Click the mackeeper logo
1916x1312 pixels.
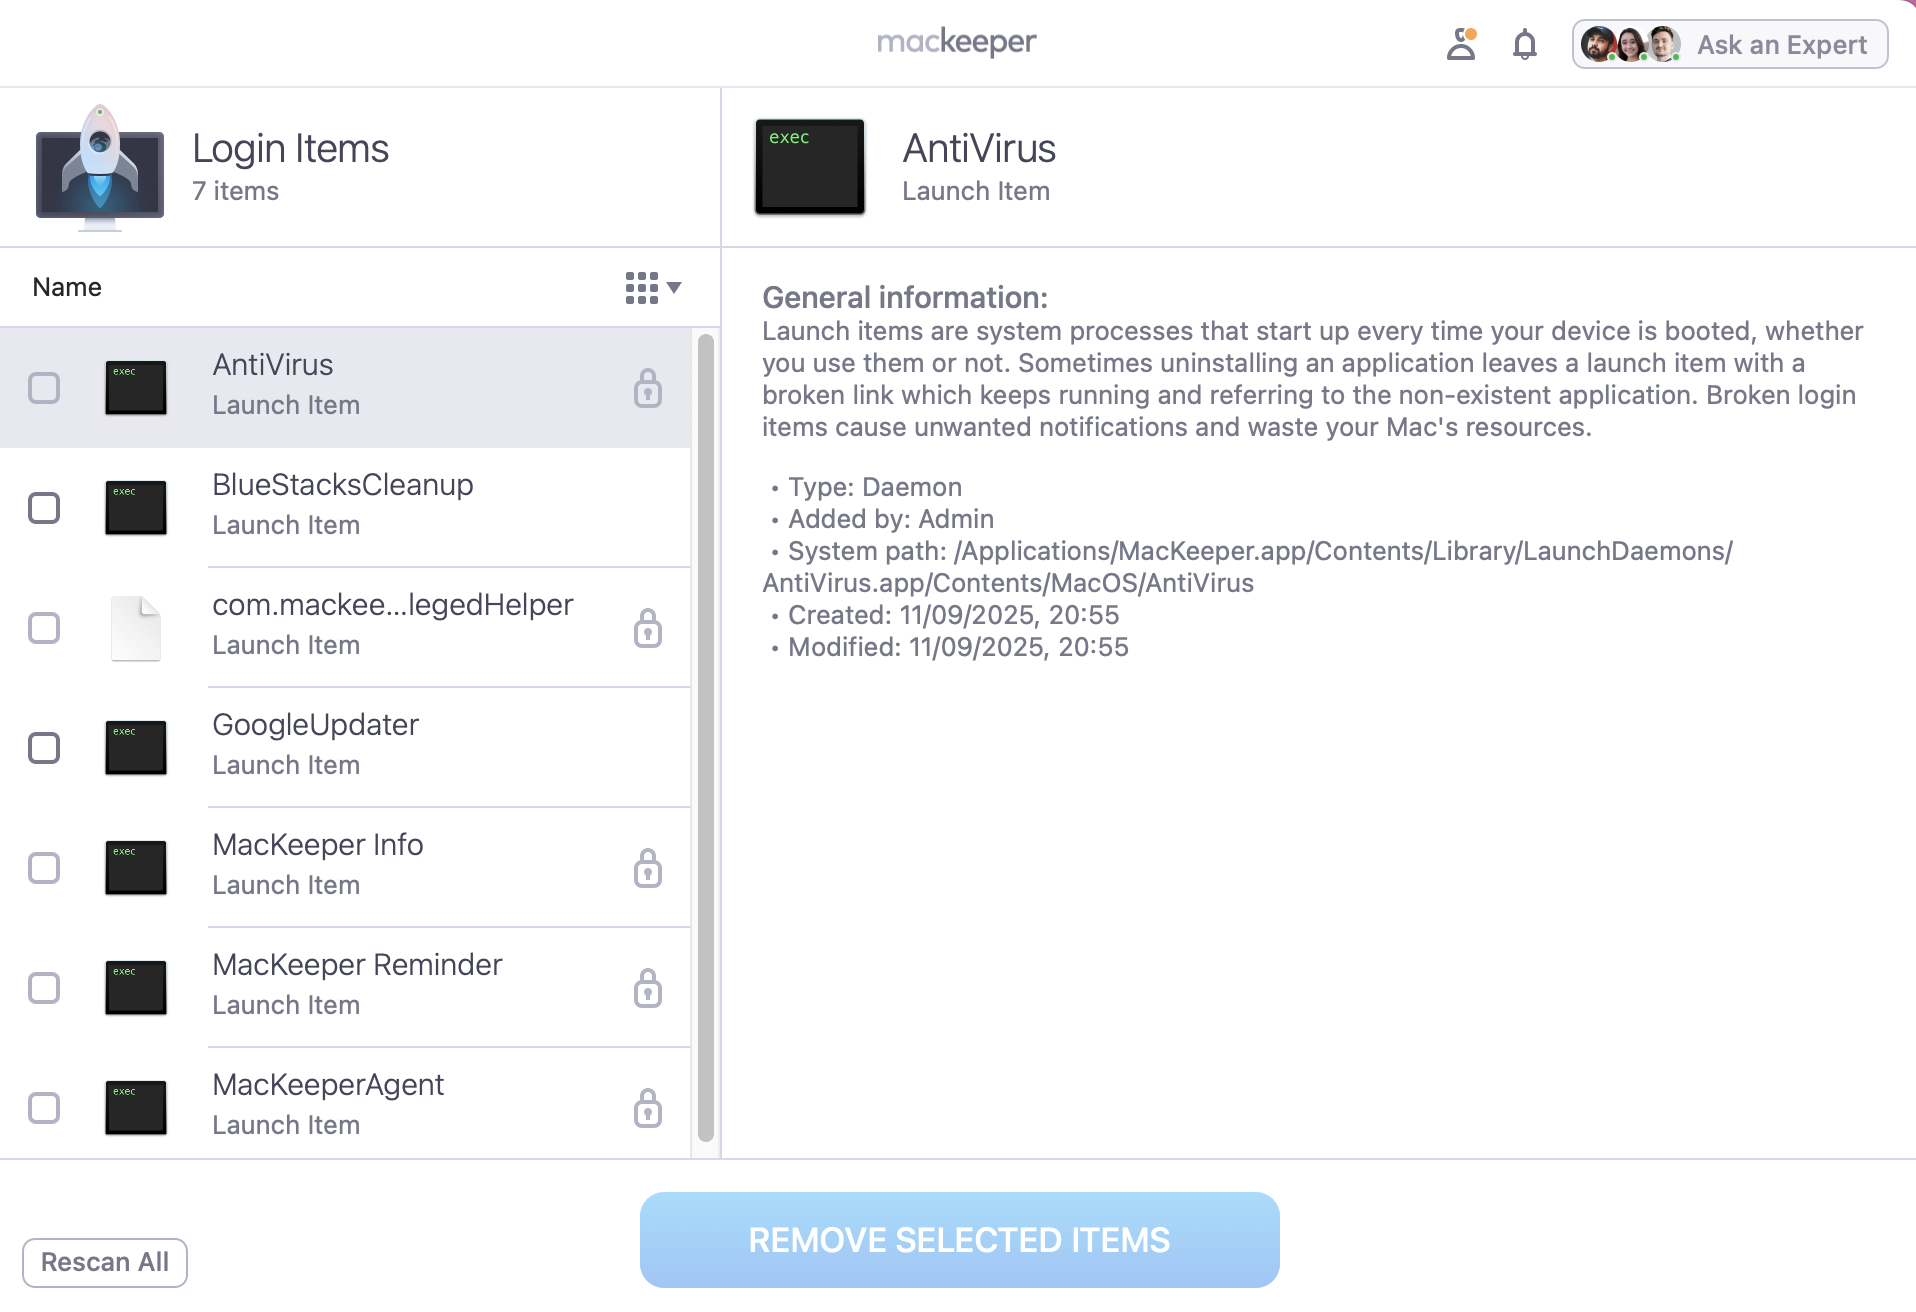coord(956,42)
